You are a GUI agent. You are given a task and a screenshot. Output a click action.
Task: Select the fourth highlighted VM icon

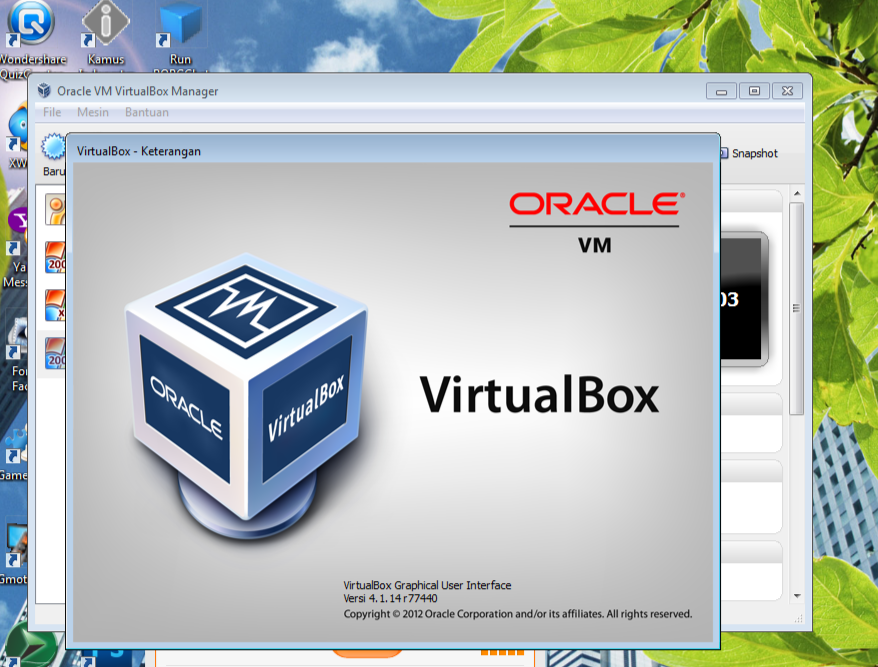[55, 353]
